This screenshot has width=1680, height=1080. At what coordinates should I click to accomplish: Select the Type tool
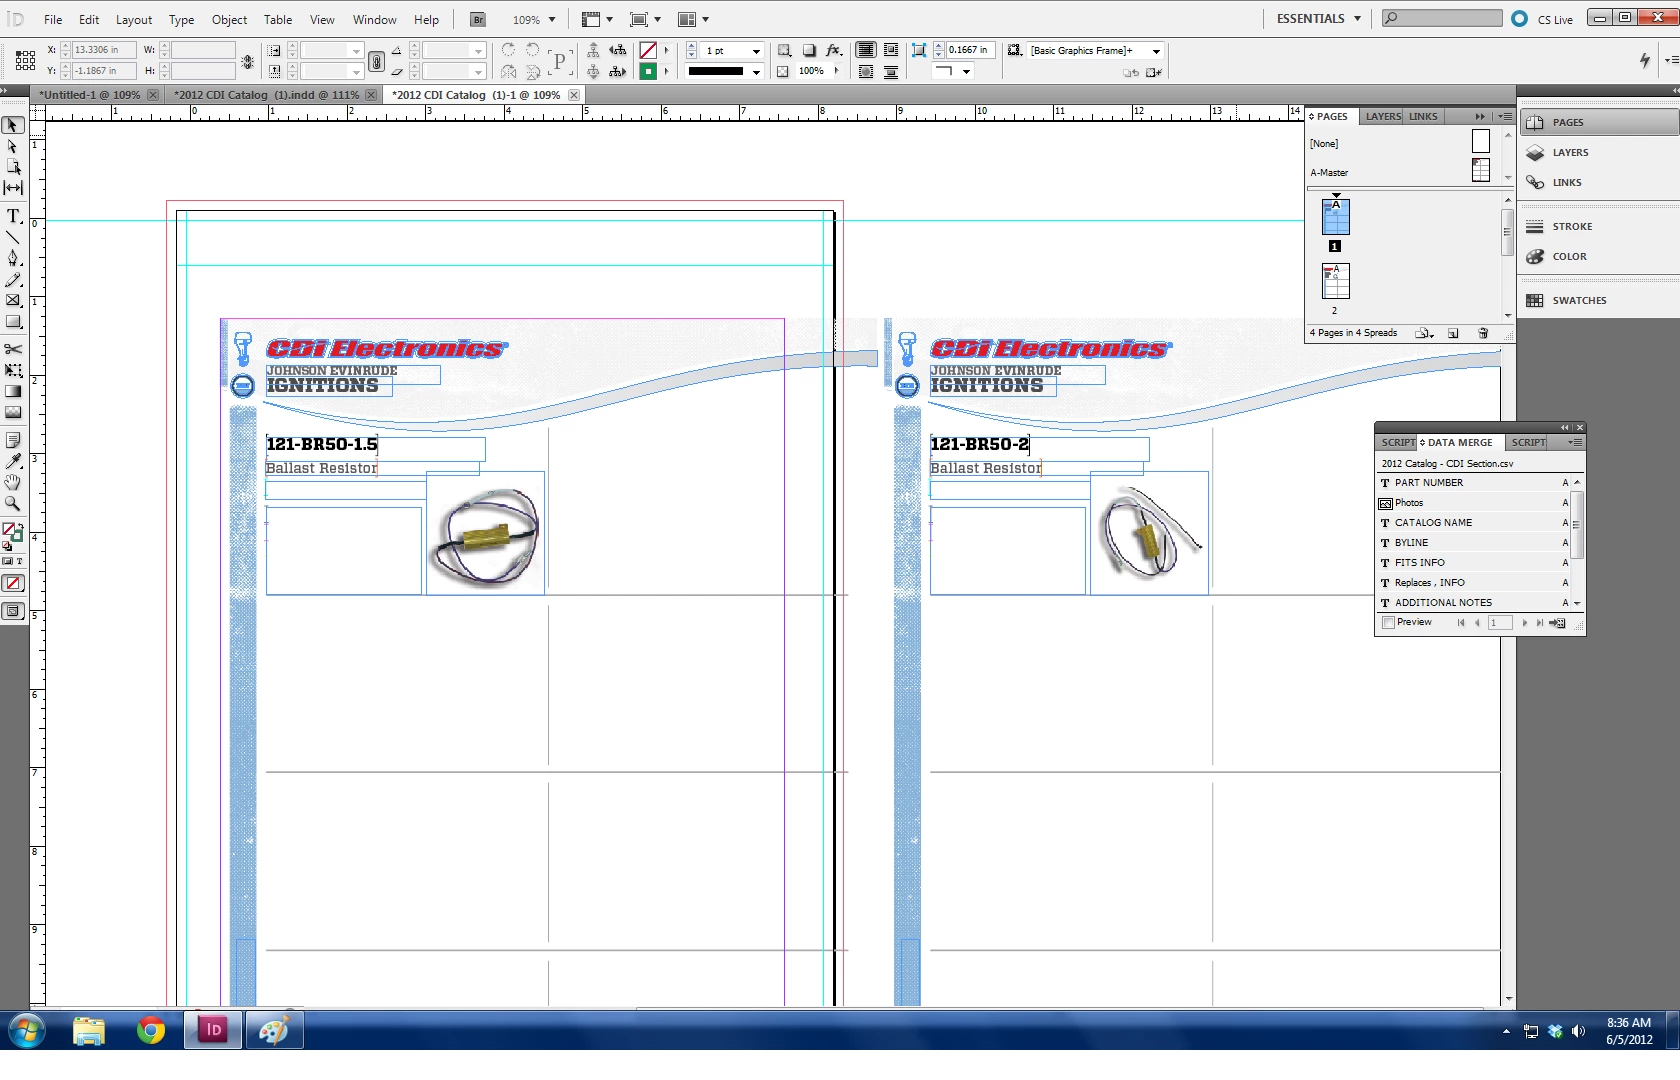(x=13, y=216)
